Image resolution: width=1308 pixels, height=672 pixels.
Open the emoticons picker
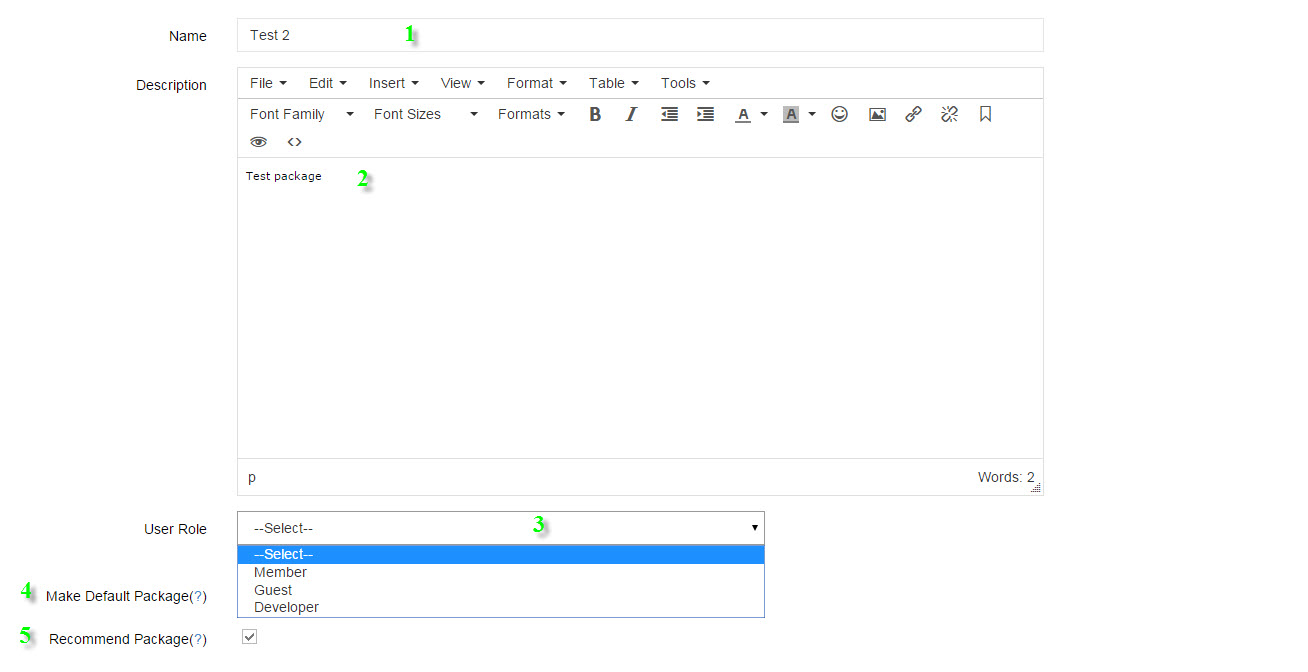tap(840, 114)
